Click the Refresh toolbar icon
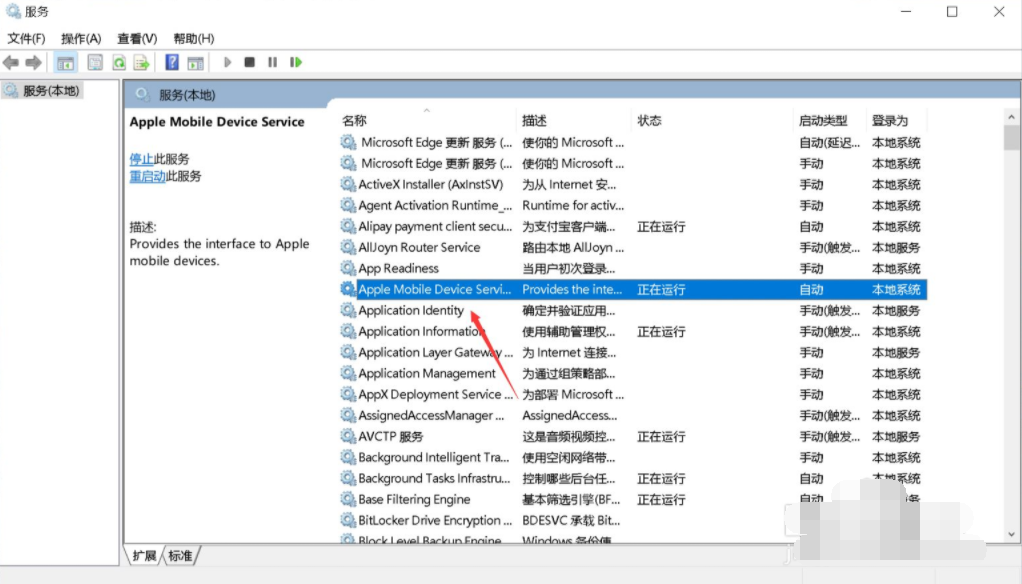The width and height of the screenshot is (1022, 584). (119, 63)
